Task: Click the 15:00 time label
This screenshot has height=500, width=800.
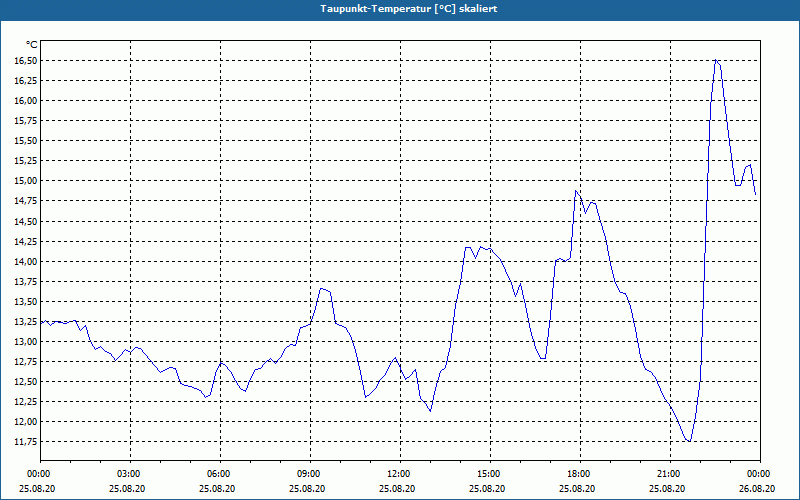Action: click(x=487, y=474)
